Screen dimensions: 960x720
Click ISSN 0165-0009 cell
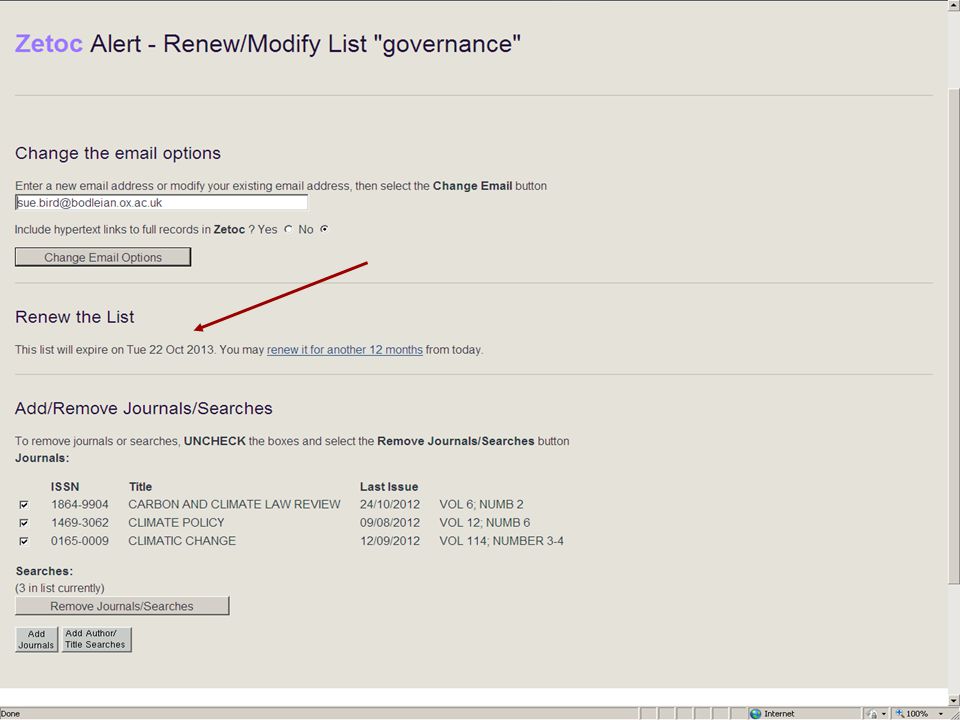pyautogui.click(x=80, y=541)
